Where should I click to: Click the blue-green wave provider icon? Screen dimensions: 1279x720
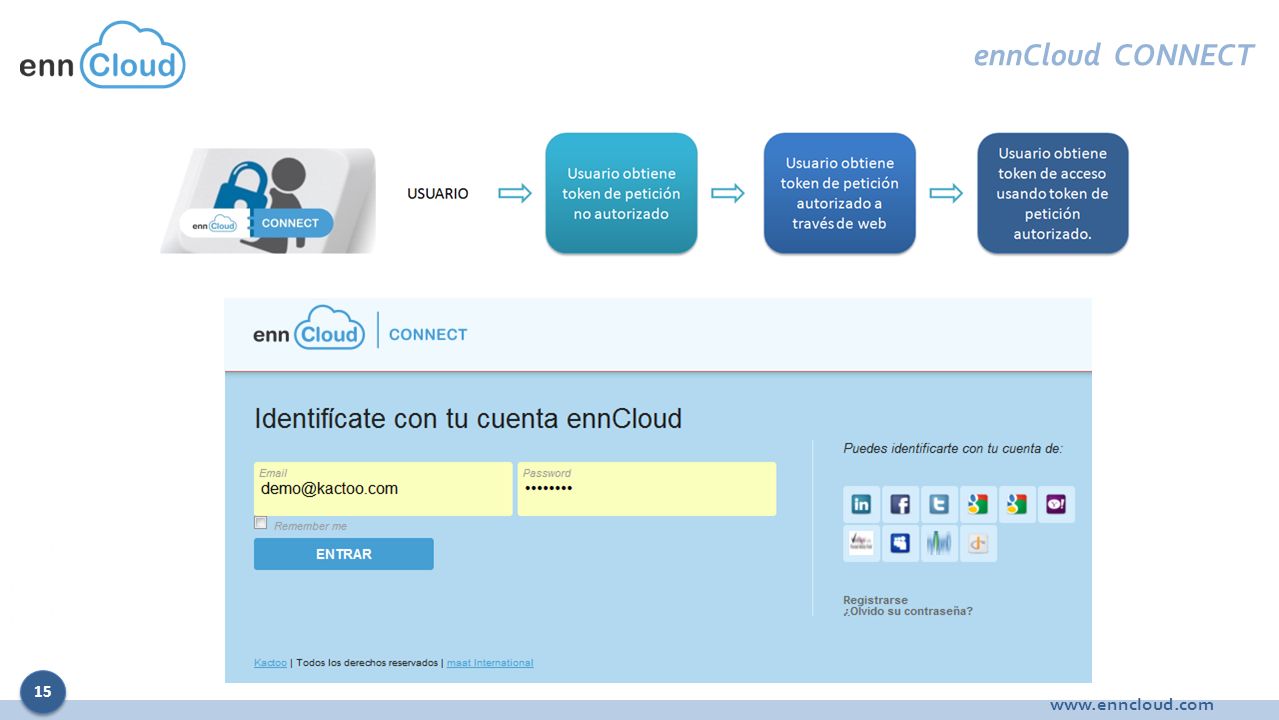[x=939, y=544]
